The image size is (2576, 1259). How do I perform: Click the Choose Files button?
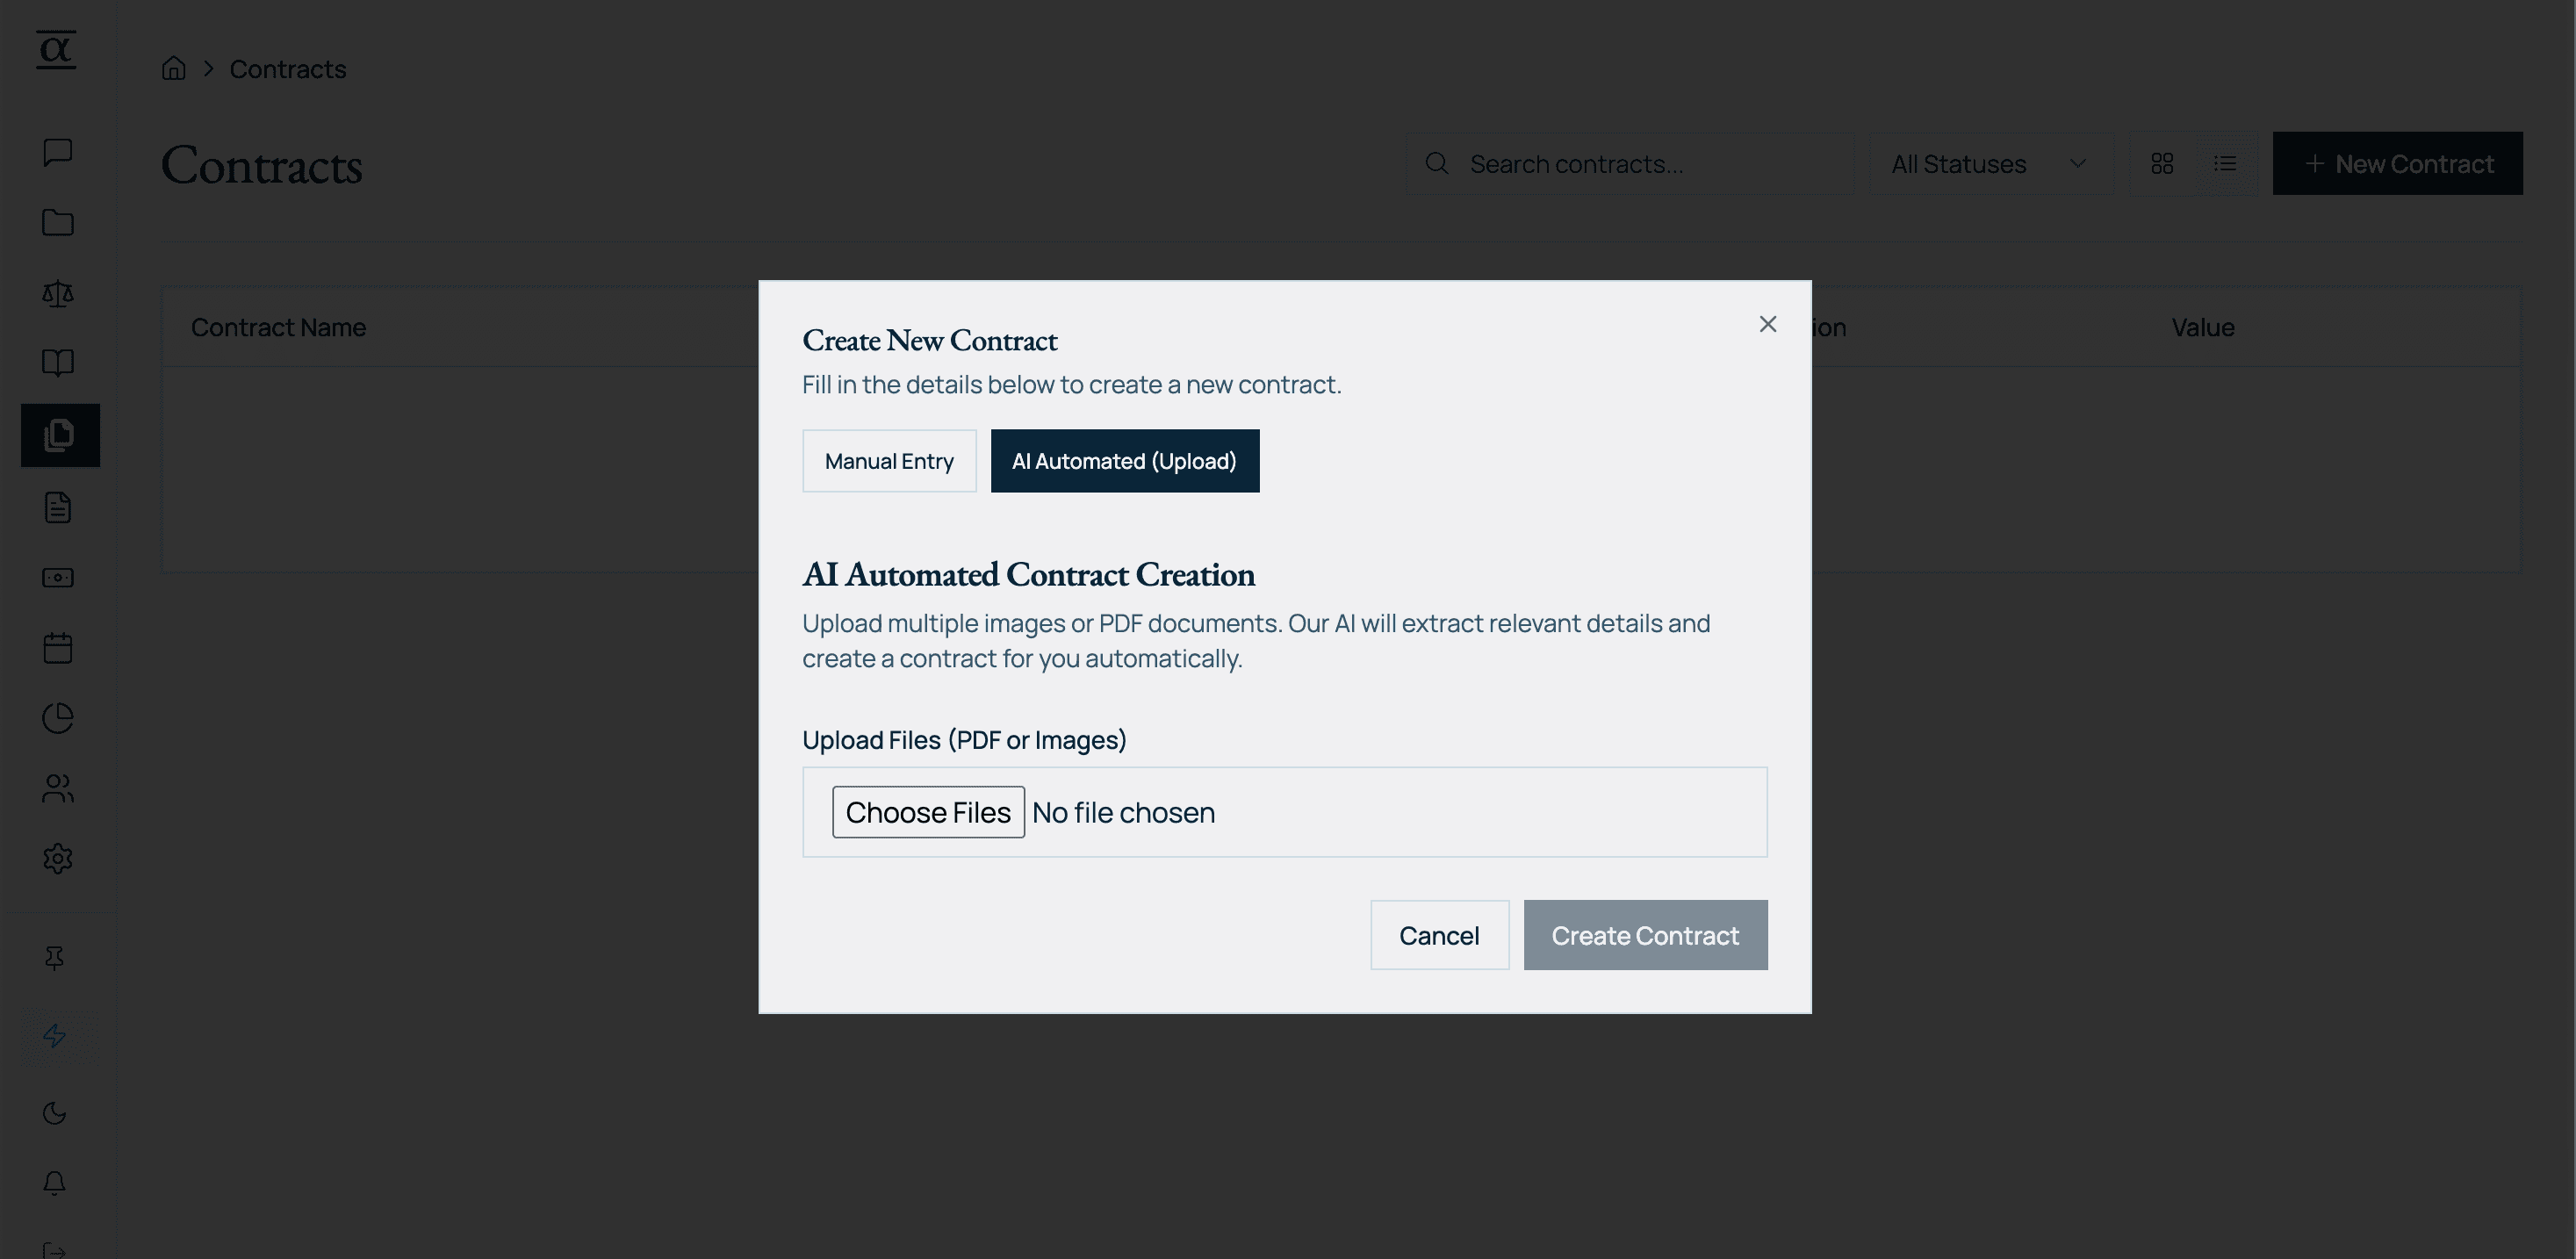click(x=928, y=812)
